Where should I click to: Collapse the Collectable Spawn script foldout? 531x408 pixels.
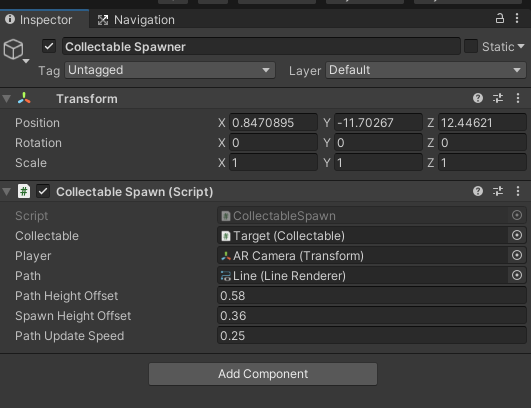click(6, 192)
